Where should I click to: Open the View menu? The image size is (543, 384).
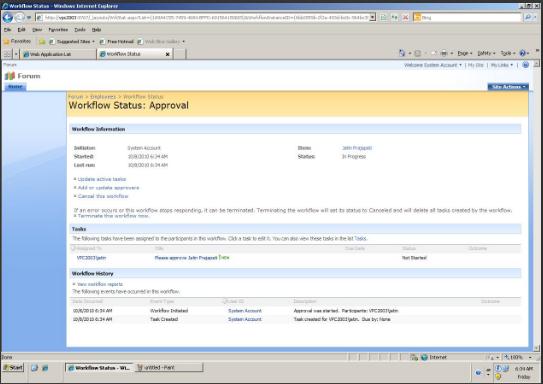pos(37,30)
